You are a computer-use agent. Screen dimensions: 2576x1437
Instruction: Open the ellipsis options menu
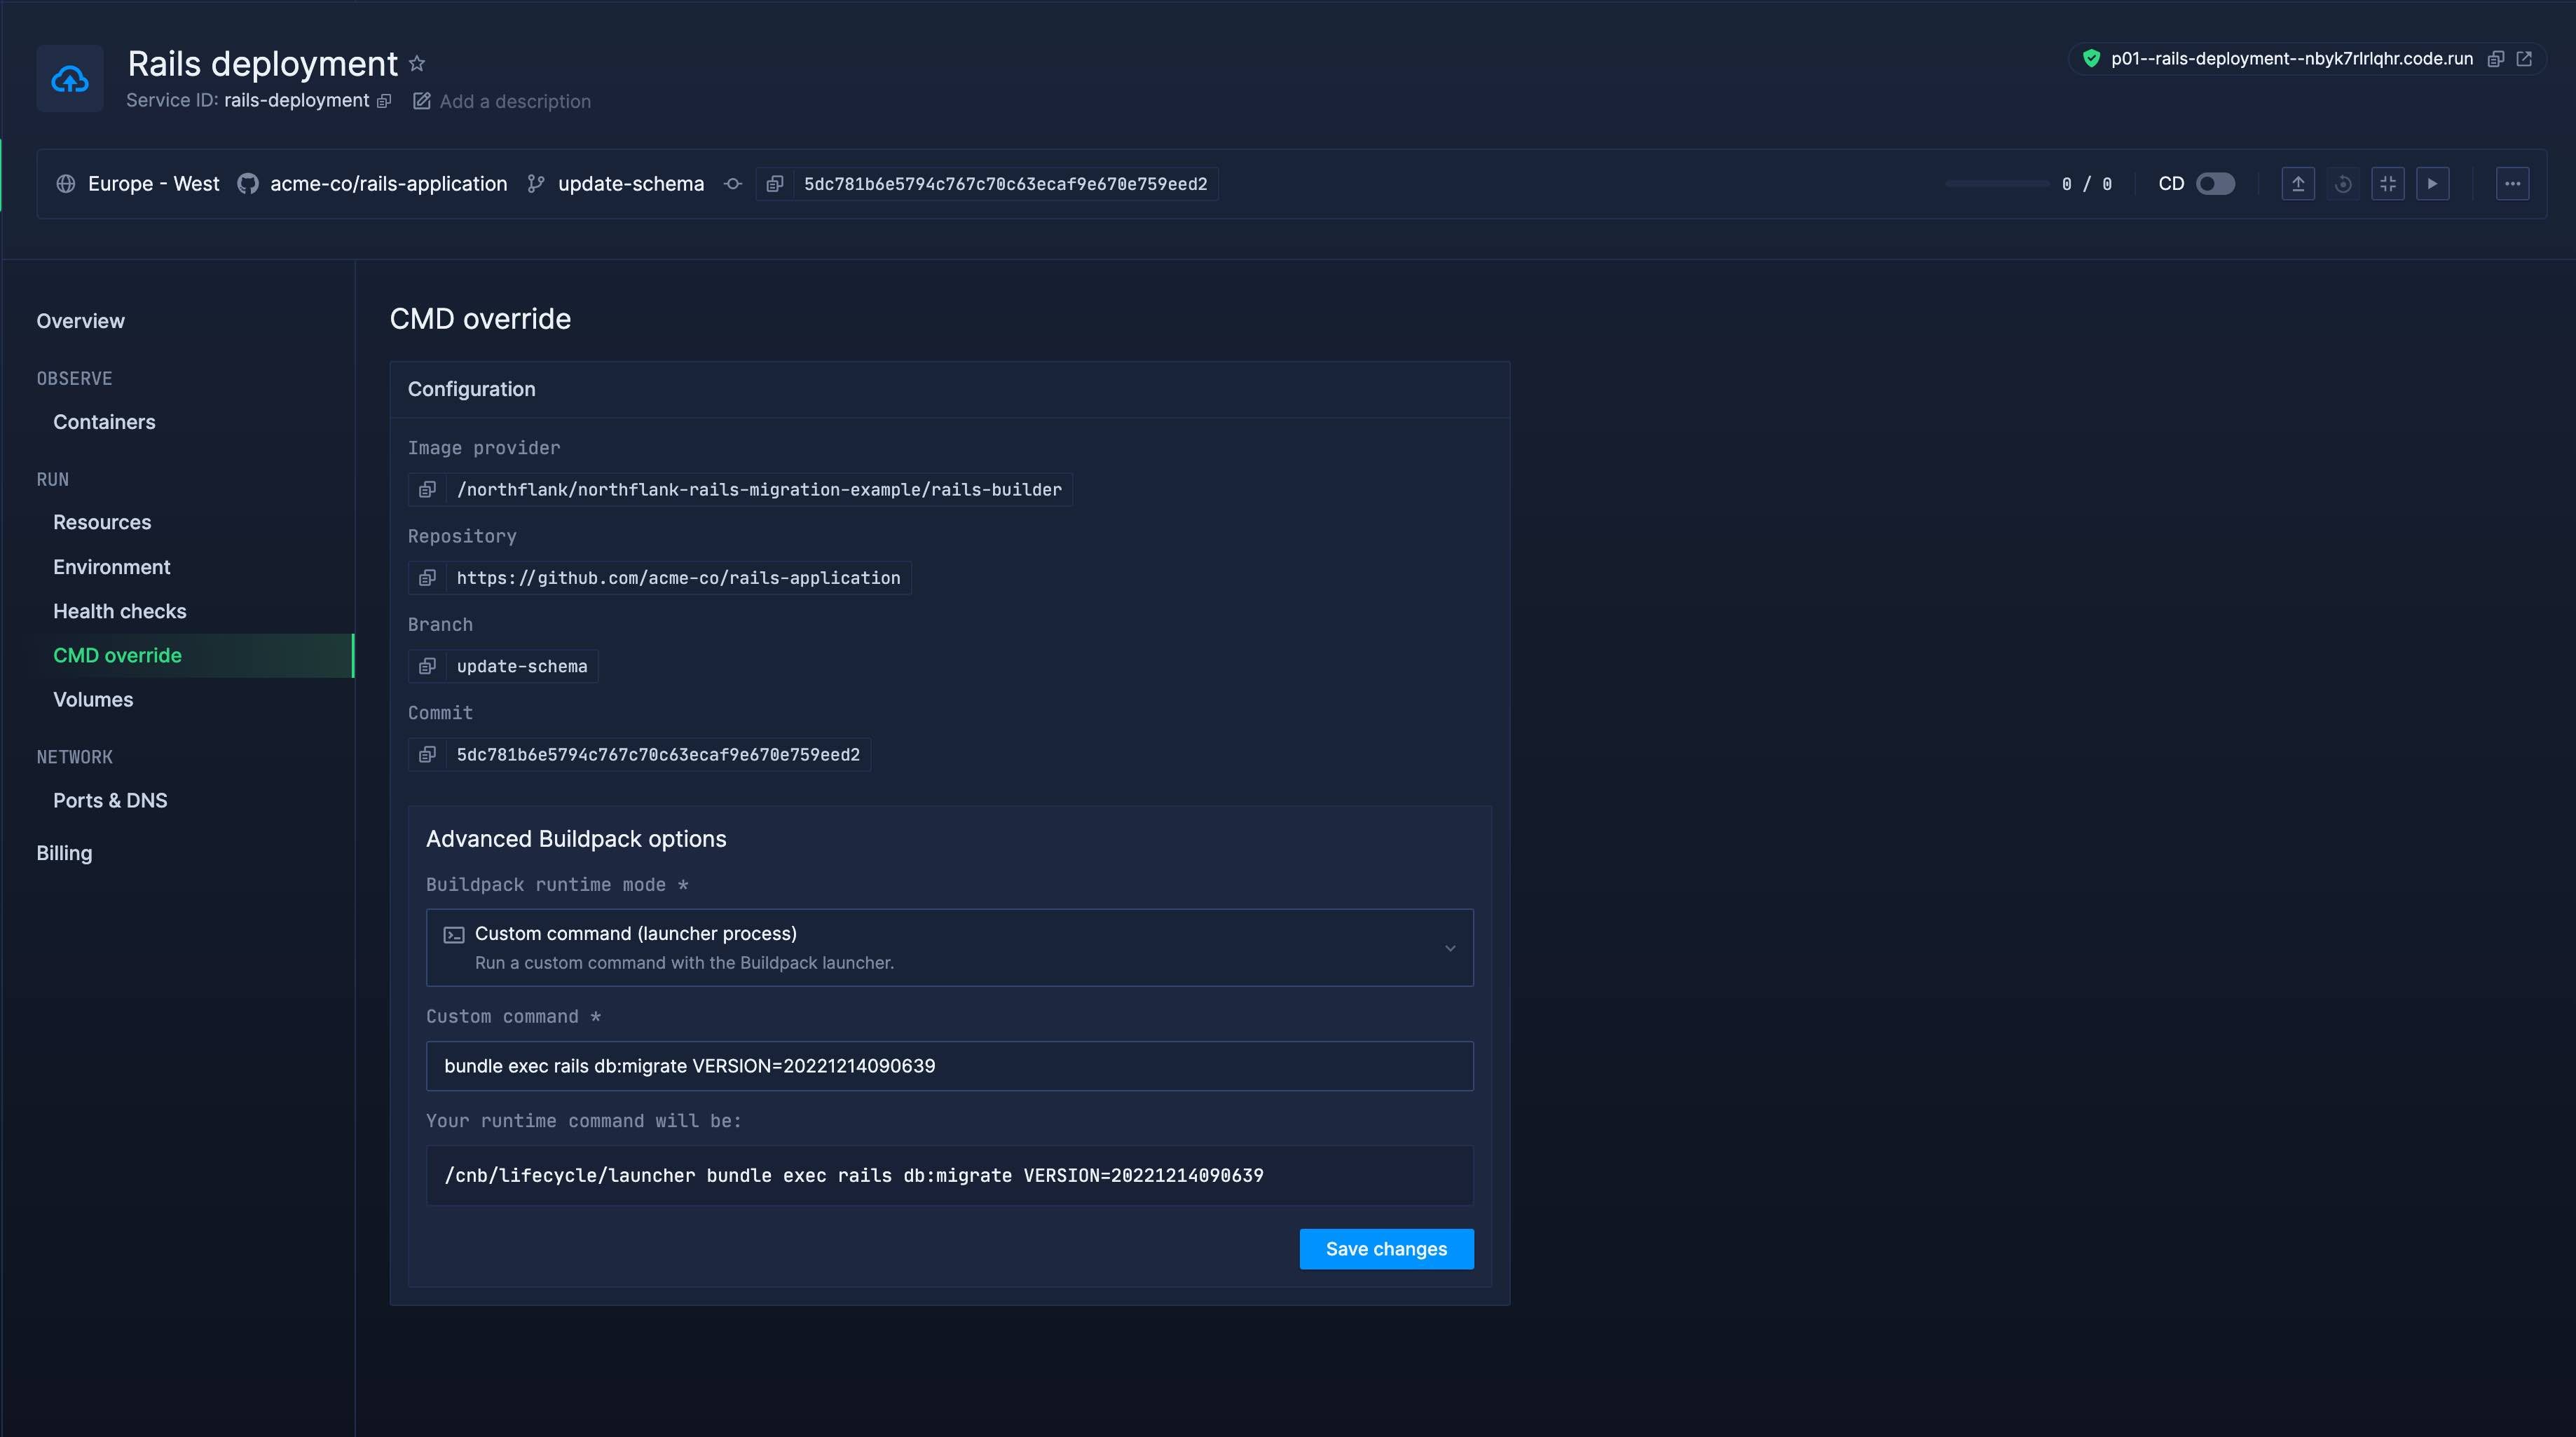tap(2513, 183)
